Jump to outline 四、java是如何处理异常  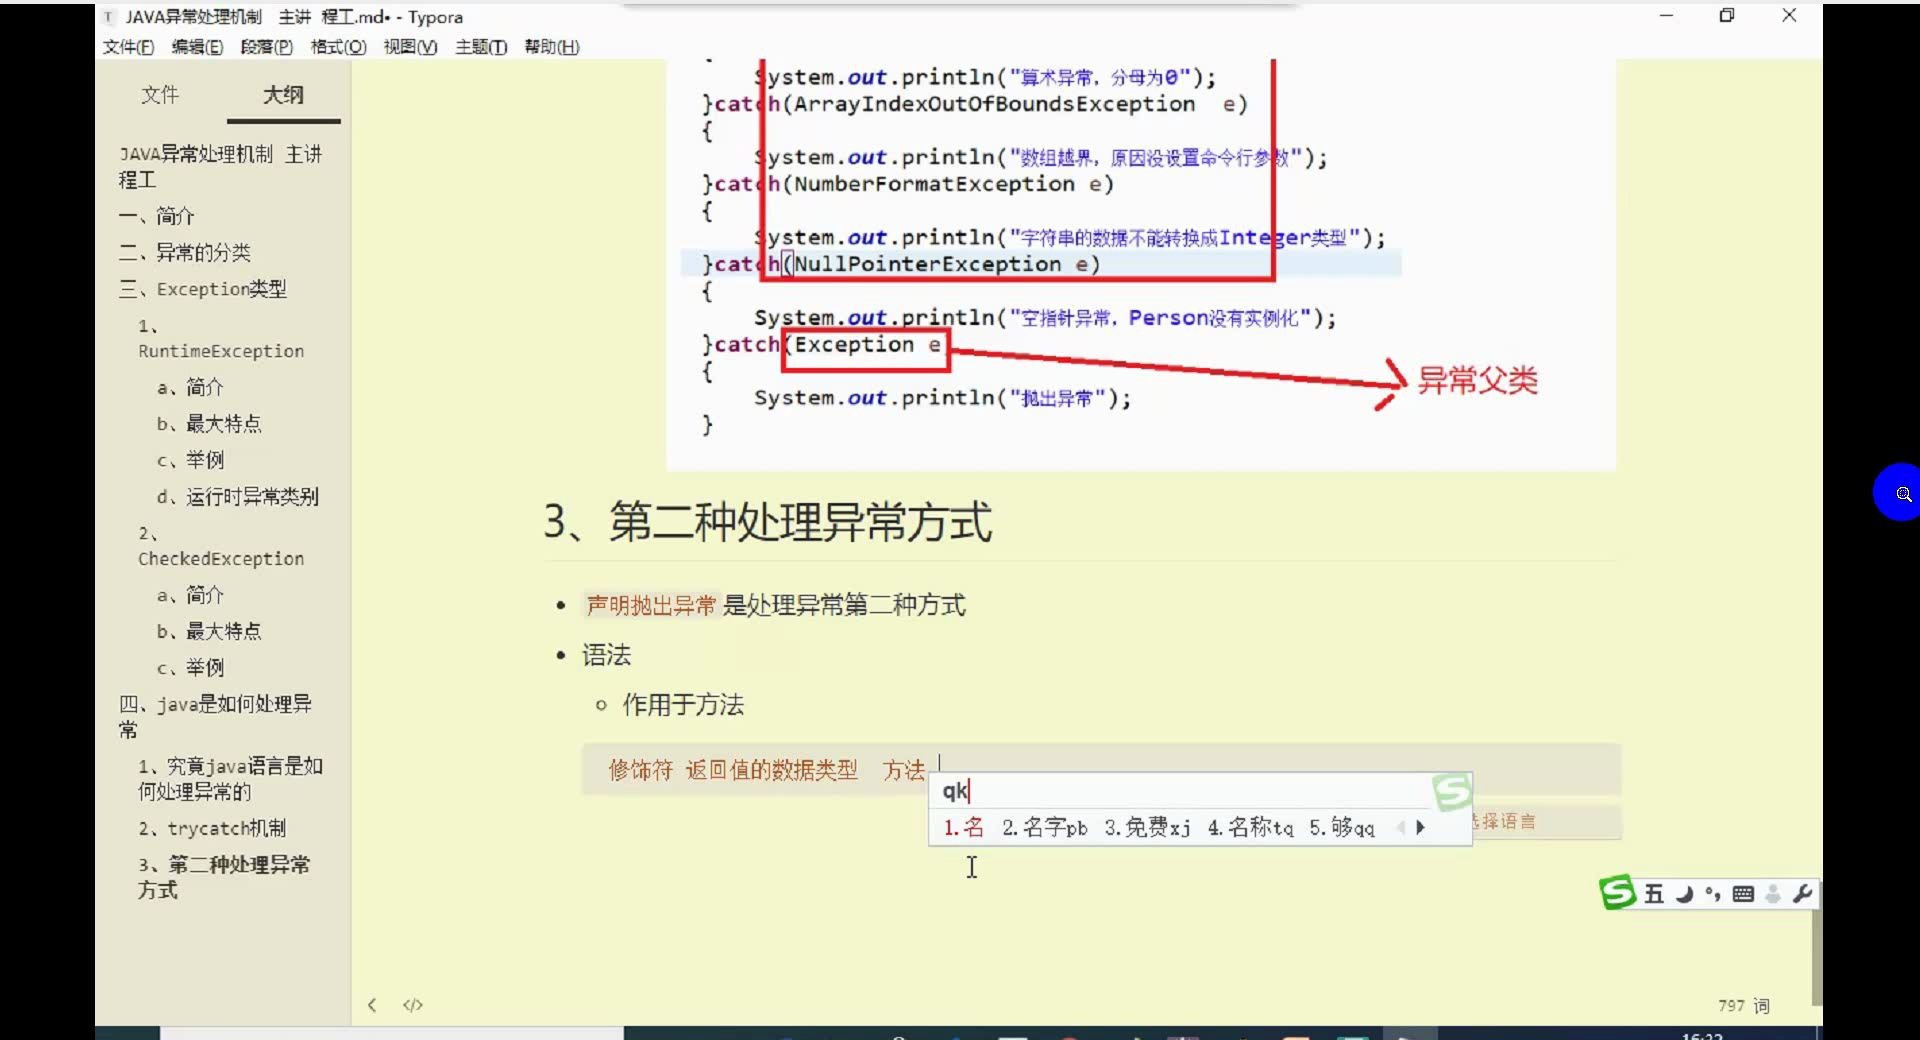(x=216, y=716)
